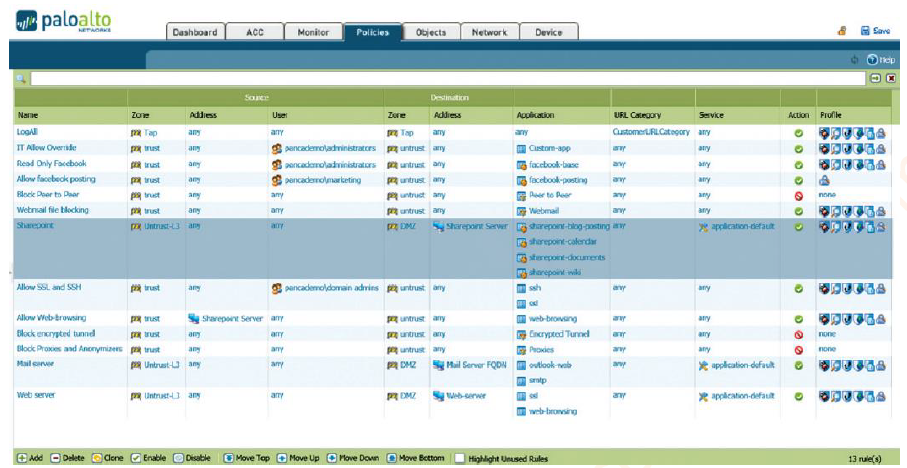Click the DMZ zone icon in the Web server row
The height and width of the screenshot is (468, 907).
[x=392, y=396]
